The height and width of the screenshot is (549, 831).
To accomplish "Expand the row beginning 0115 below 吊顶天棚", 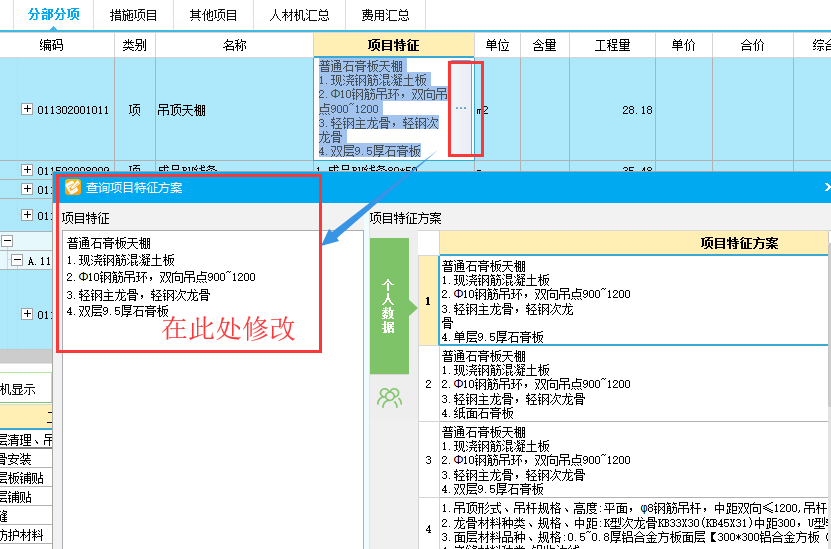I will (x=27, y=170).
